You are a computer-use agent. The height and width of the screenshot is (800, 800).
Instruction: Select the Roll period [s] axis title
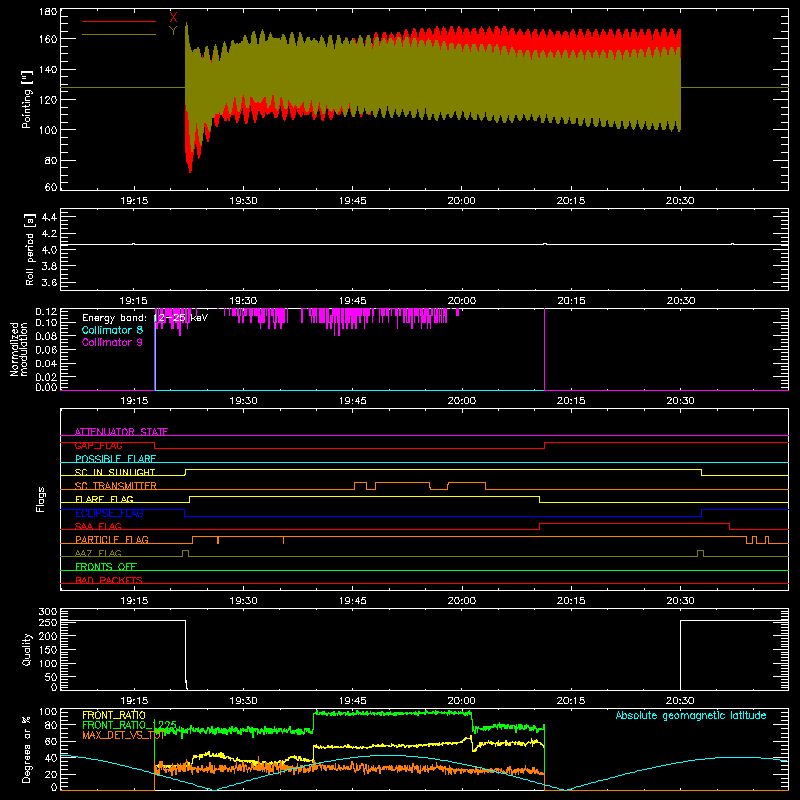pyautogui.click(x=30, y=249)
